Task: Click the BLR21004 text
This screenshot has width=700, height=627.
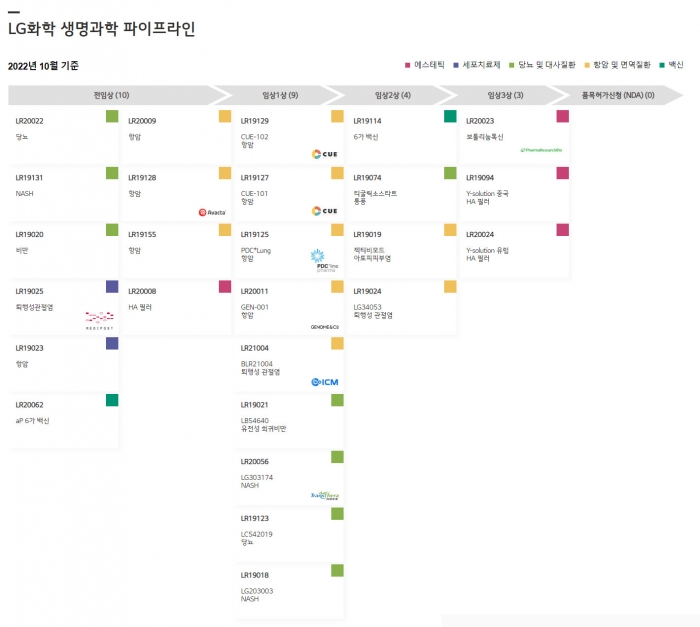Action: [257, 364]
